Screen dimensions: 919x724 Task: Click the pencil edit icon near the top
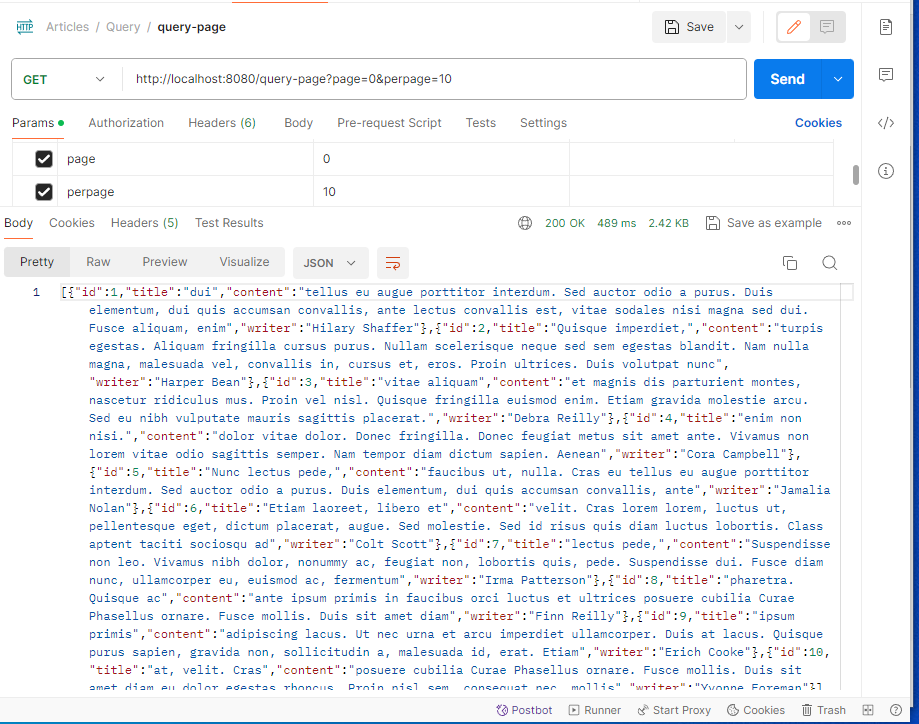coord(793,26)
